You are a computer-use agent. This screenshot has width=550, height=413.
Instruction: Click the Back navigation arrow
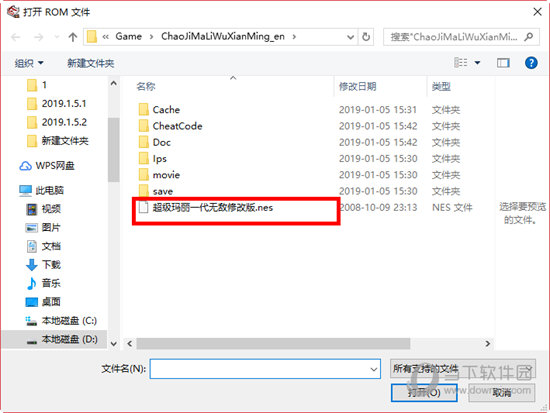coord(16,37)
